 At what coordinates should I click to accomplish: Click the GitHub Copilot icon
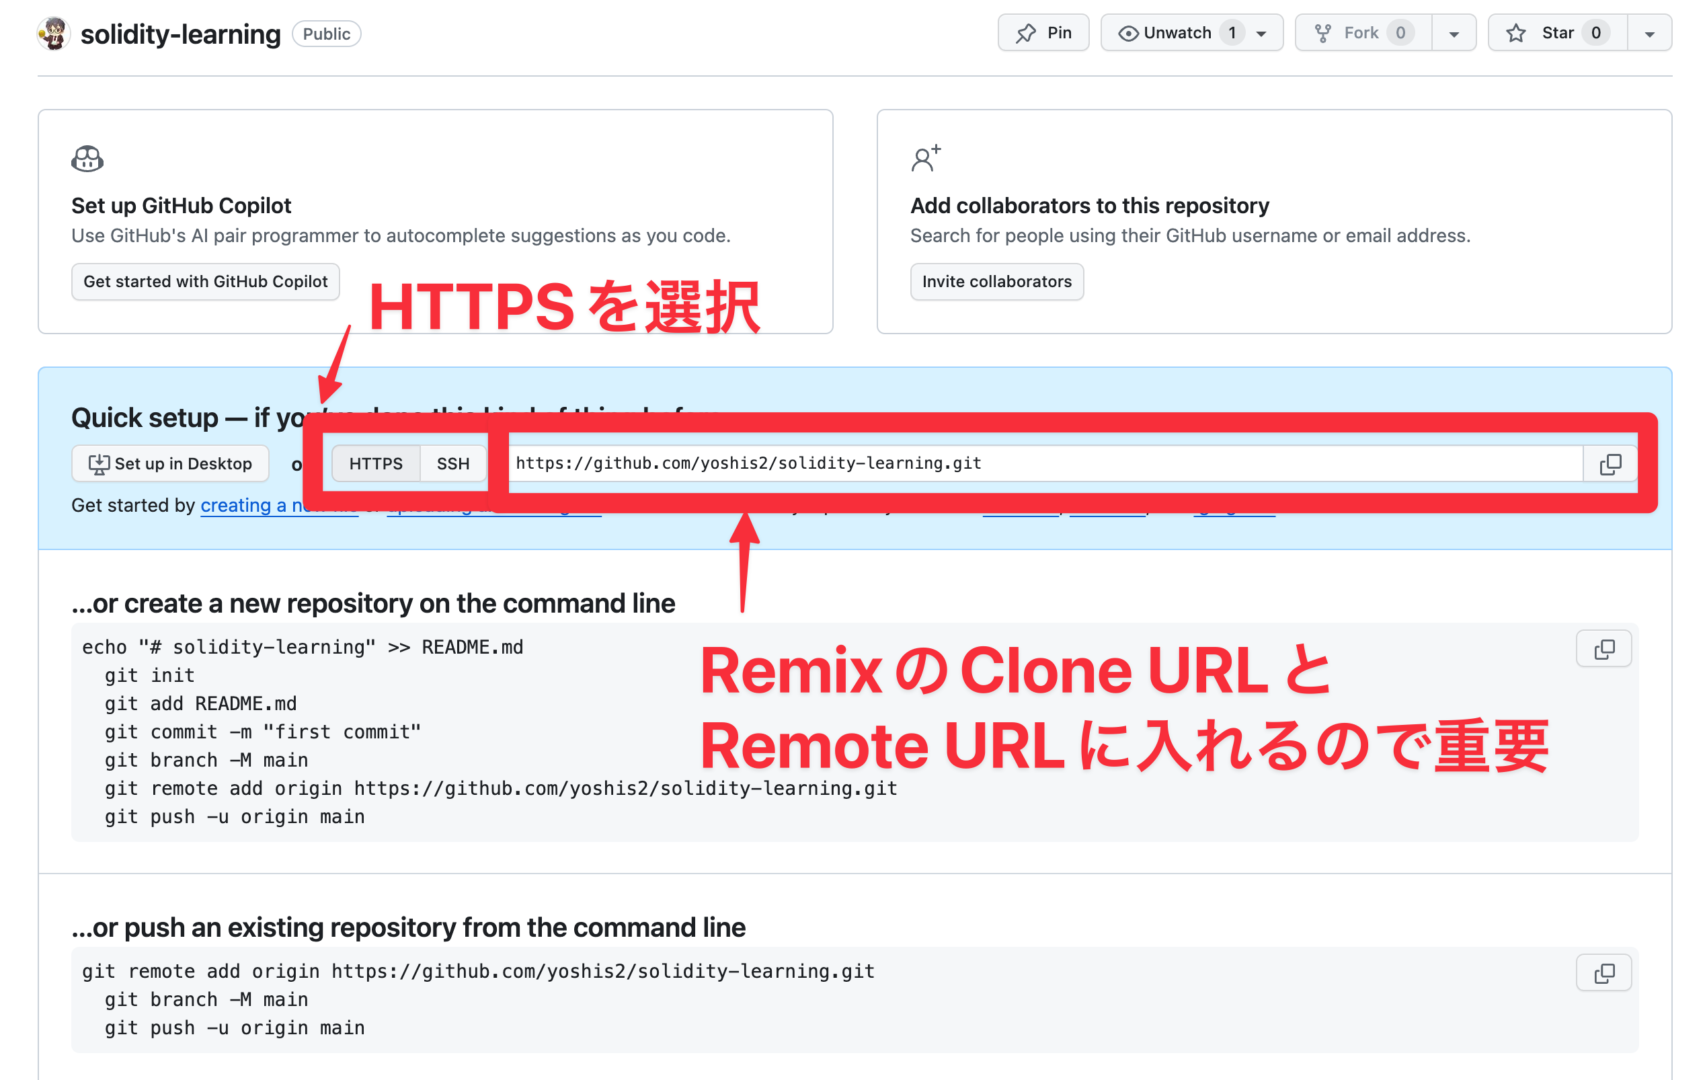coord(87,158)
